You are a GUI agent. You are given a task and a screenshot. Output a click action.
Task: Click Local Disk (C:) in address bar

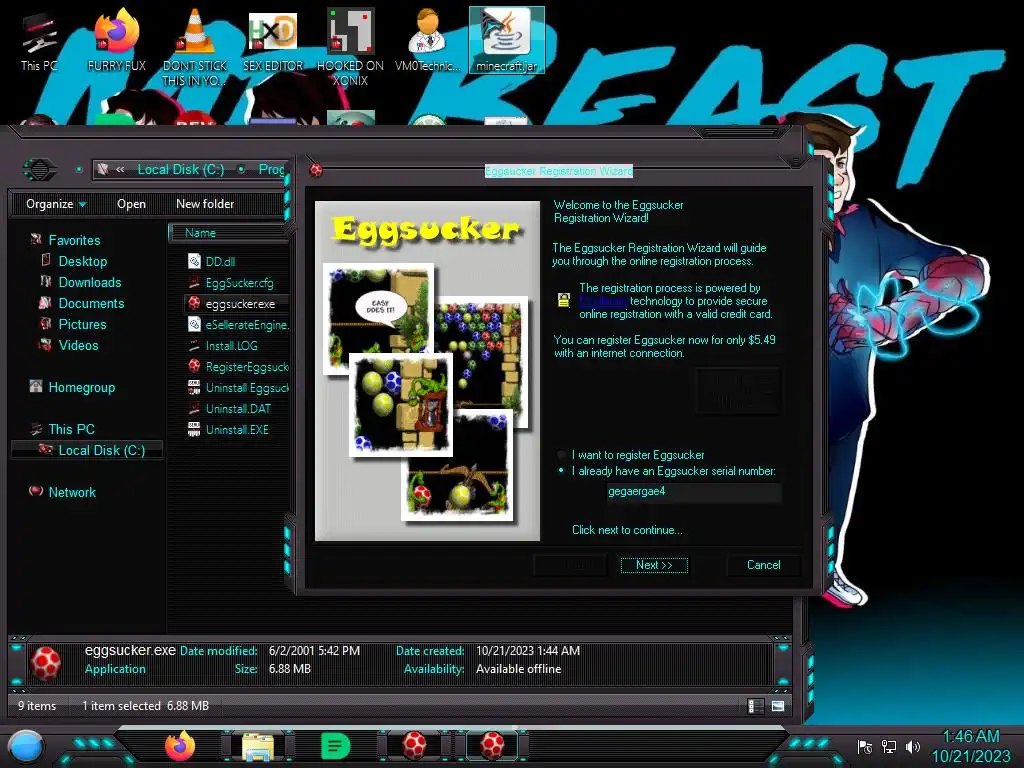tap(181, 170)
